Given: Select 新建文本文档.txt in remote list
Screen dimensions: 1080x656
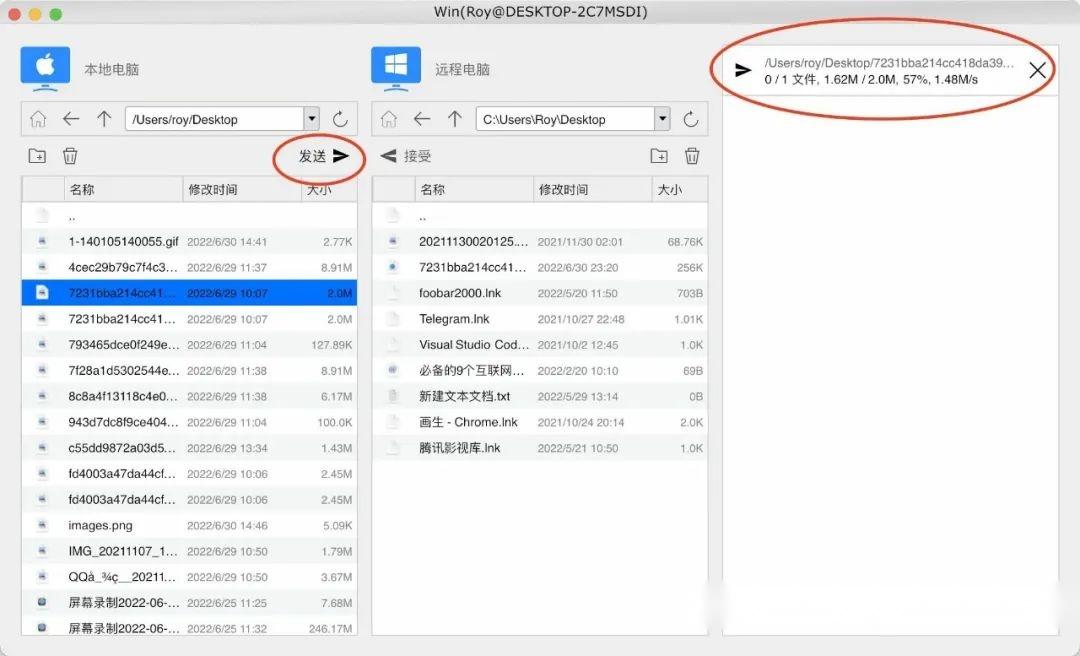Looking at the screenshot, I should (460, 396).
